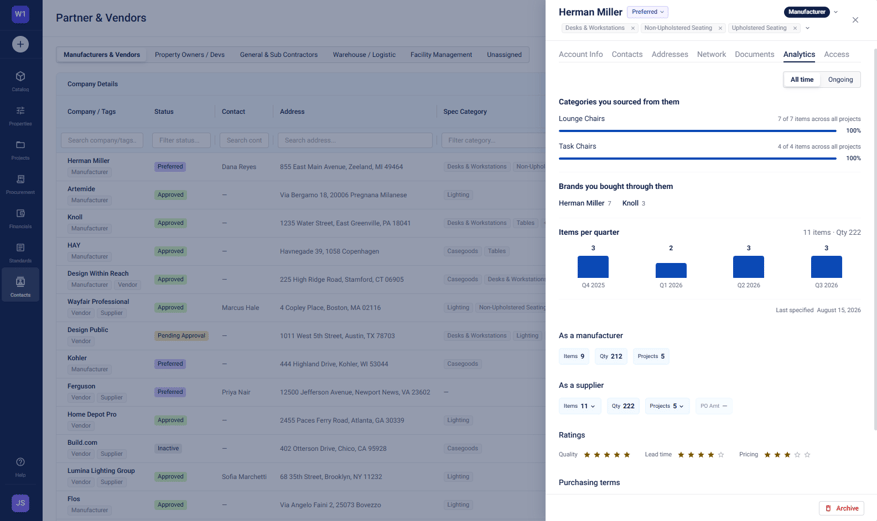Click the PO Amt chip
The width and height of the screenshot is (877, 521).
(x=714, y=406)
